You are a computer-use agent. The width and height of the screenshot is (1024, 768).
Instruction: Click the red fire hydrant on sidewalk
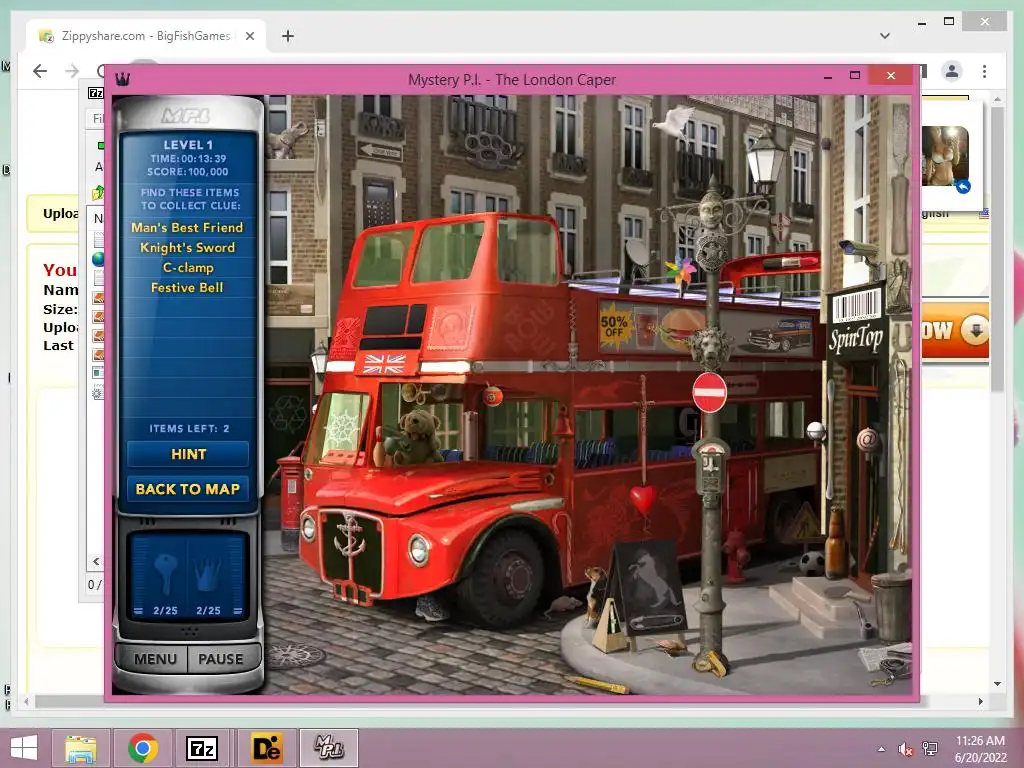tap(736, 555)
